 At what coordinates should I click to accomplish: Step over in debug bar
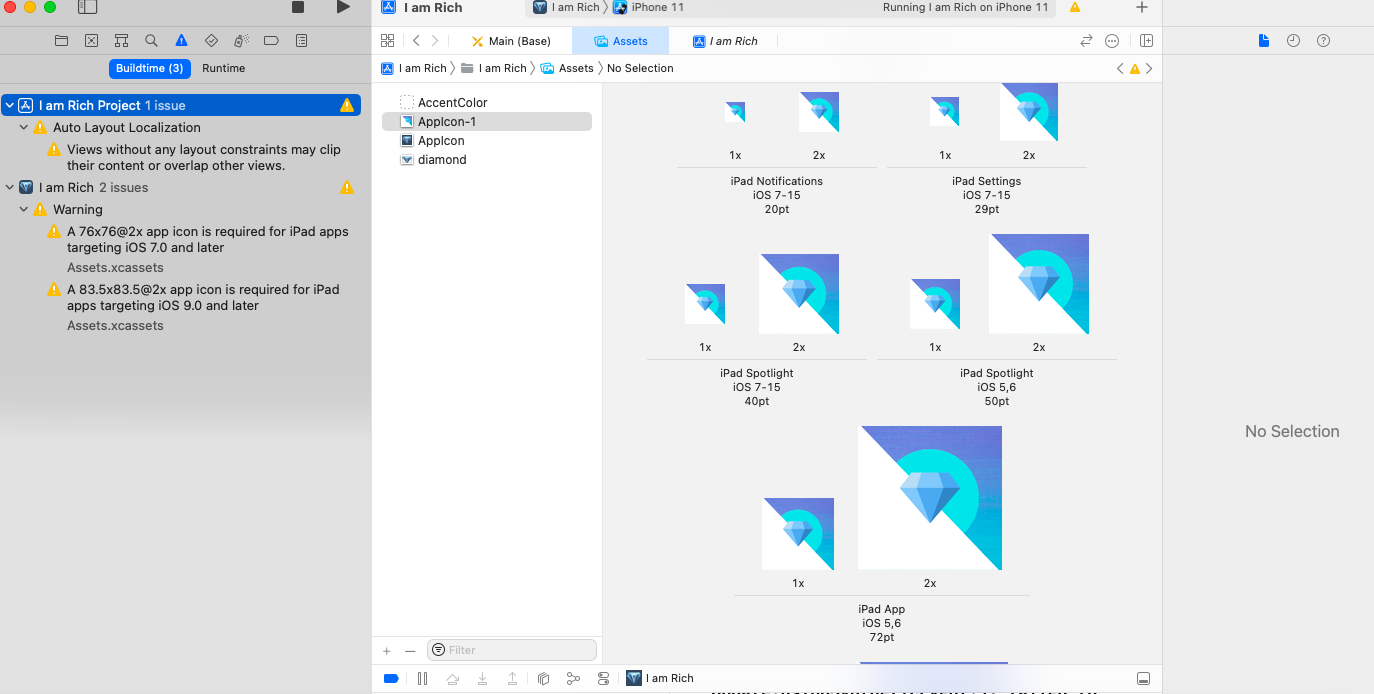[x=452, y=678]
